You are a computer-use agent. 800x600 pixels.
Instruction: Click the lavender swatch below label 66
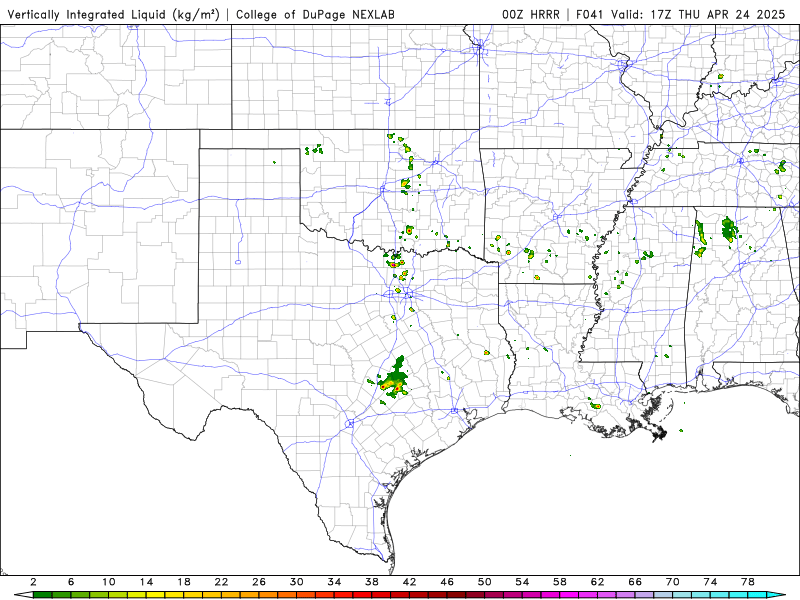[x=644, y=595]
